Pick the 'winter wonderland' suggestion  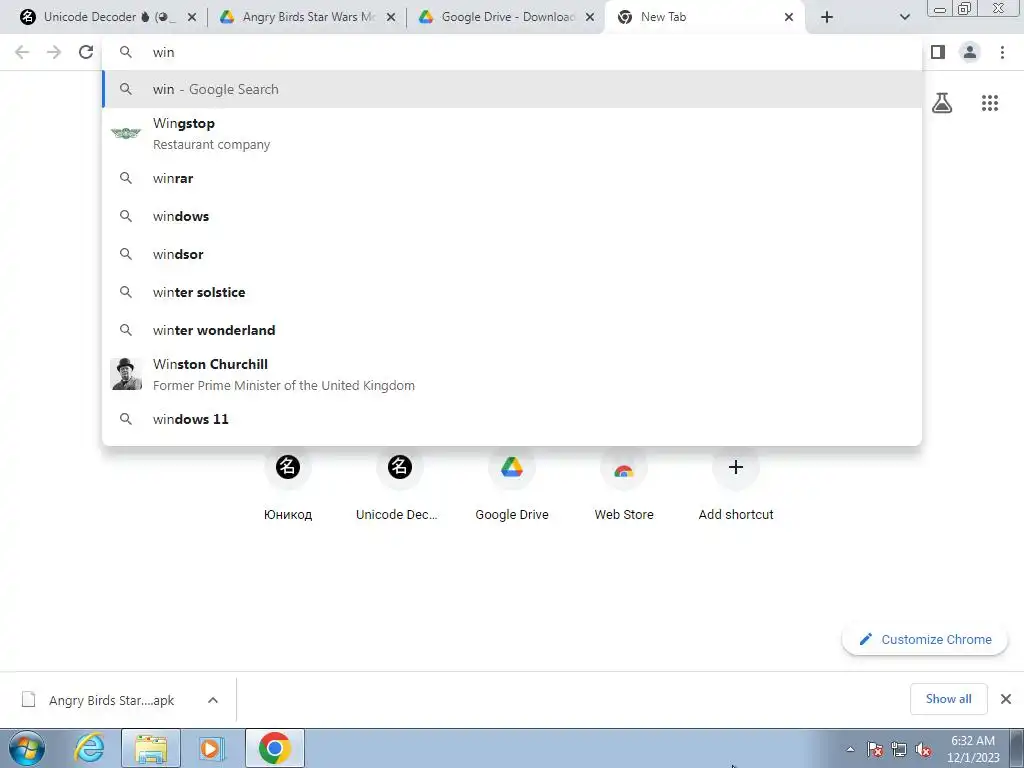(512, 330)
